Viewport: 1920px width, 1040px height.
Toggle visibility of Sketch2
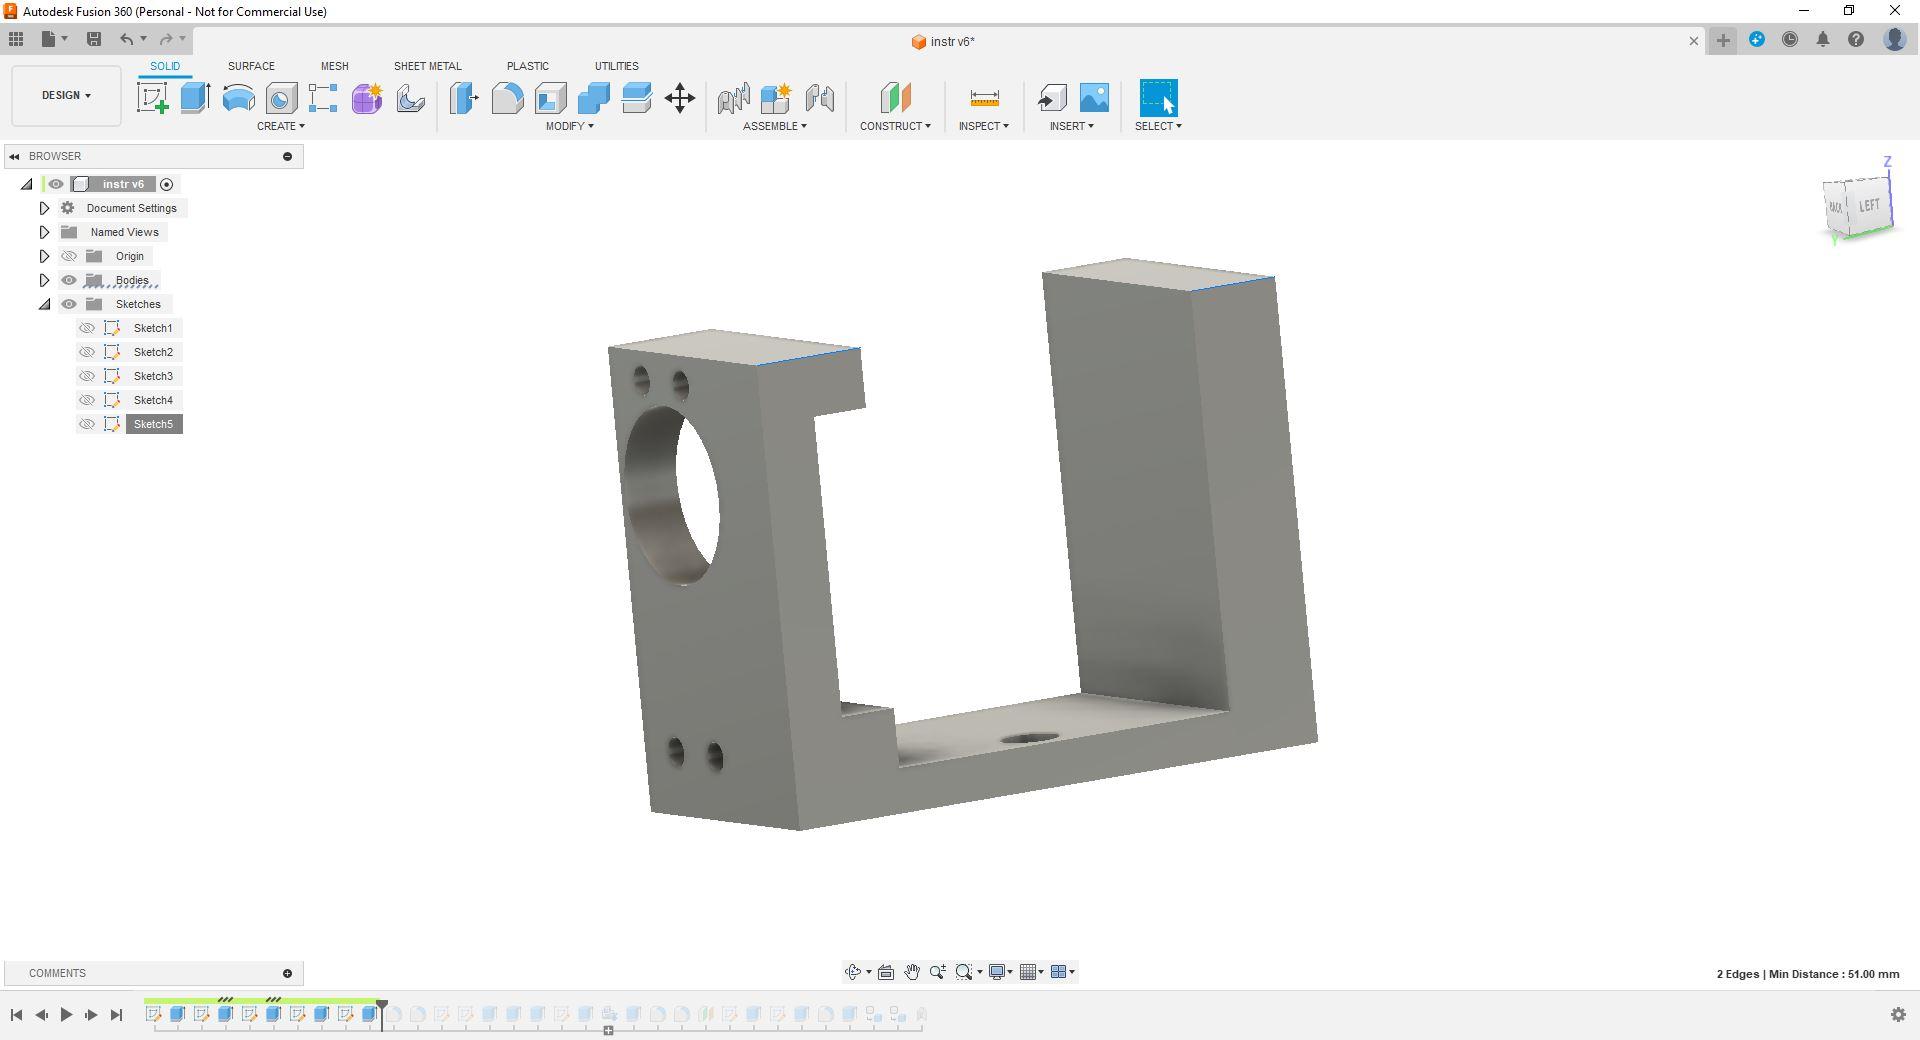tap(87, 352)
